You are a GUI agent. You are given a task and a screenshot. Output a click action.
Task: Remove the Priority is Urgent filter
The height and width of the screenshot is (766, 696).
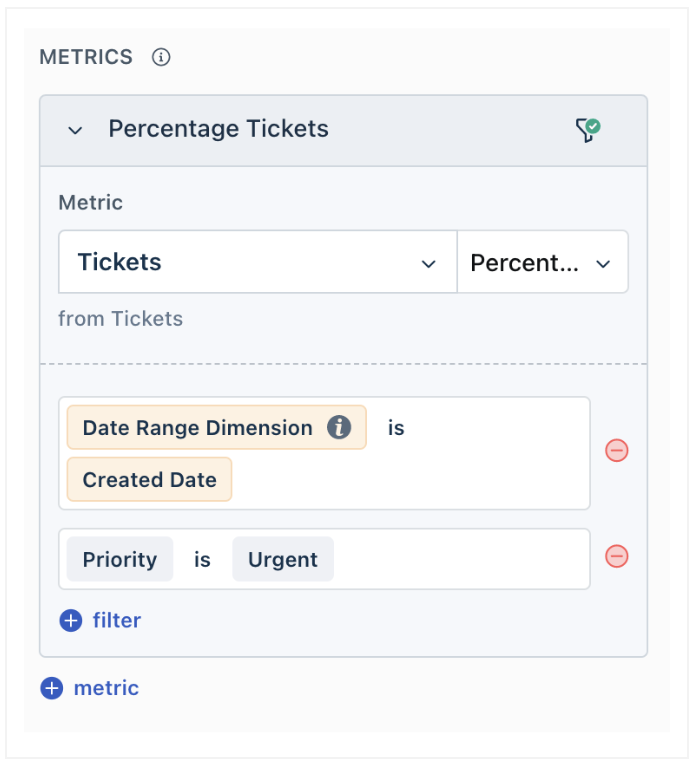coord(617,556)
